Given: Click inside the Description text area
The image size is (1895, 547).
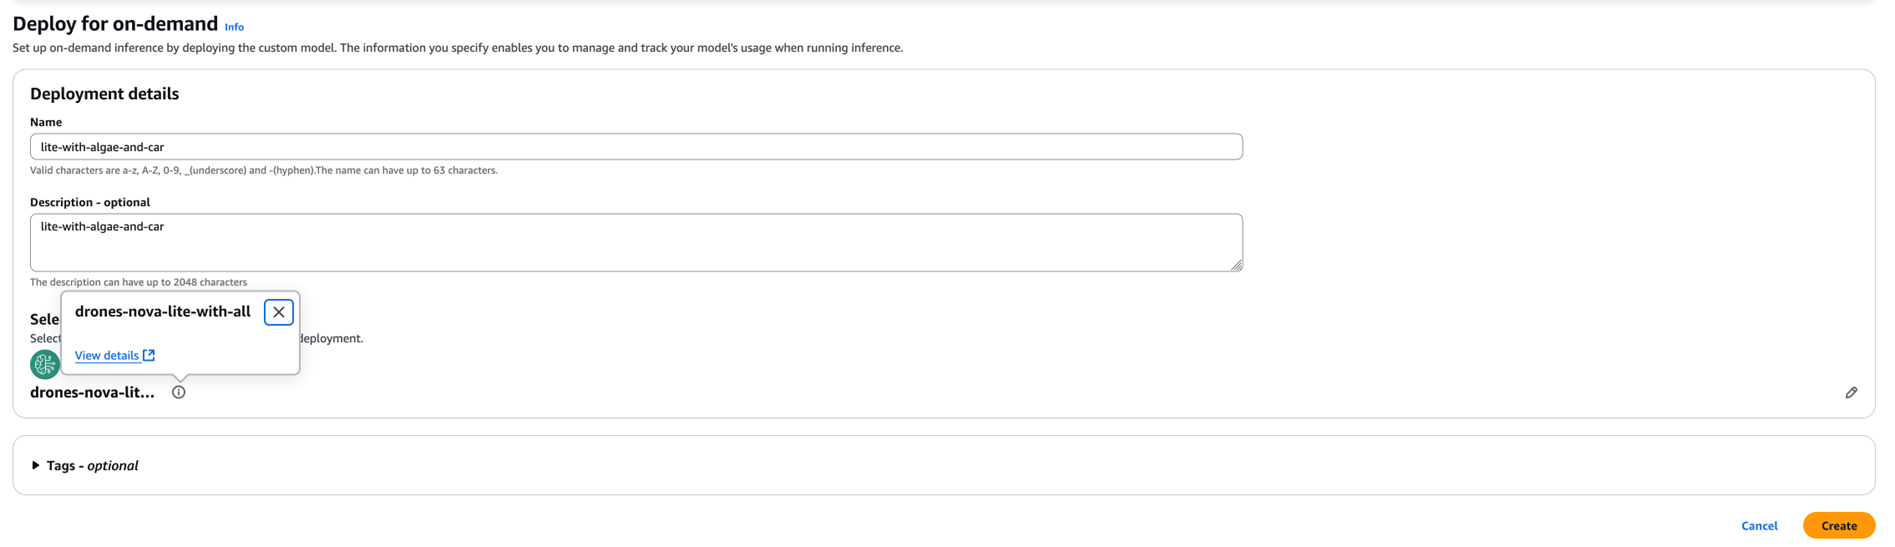Looking at the screenshot, I should (636, 243).
